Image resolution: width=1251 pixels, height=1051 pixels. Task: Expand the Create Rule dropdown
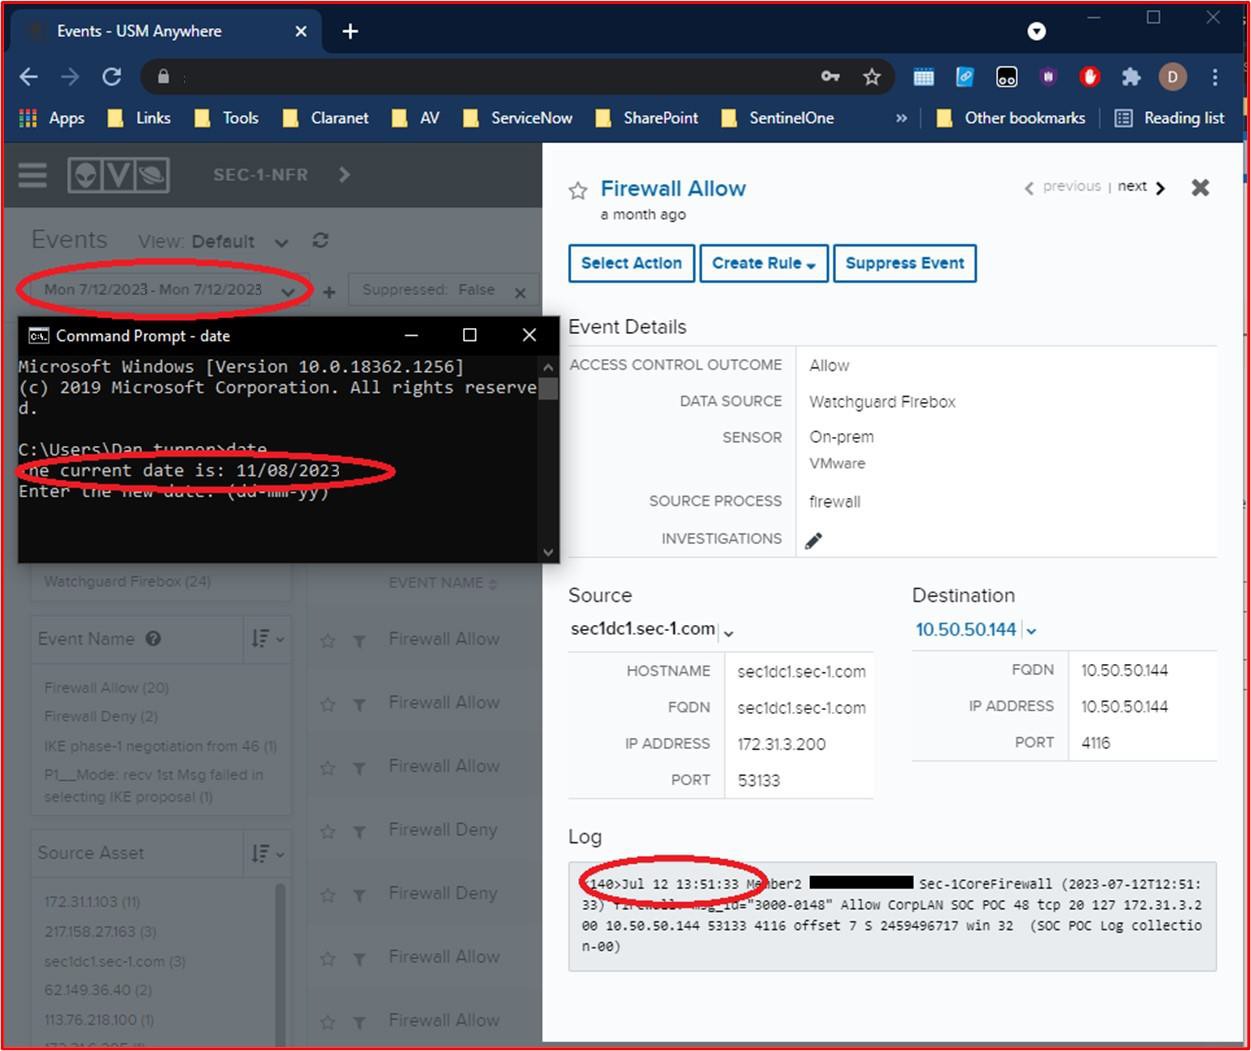(763, 263)
